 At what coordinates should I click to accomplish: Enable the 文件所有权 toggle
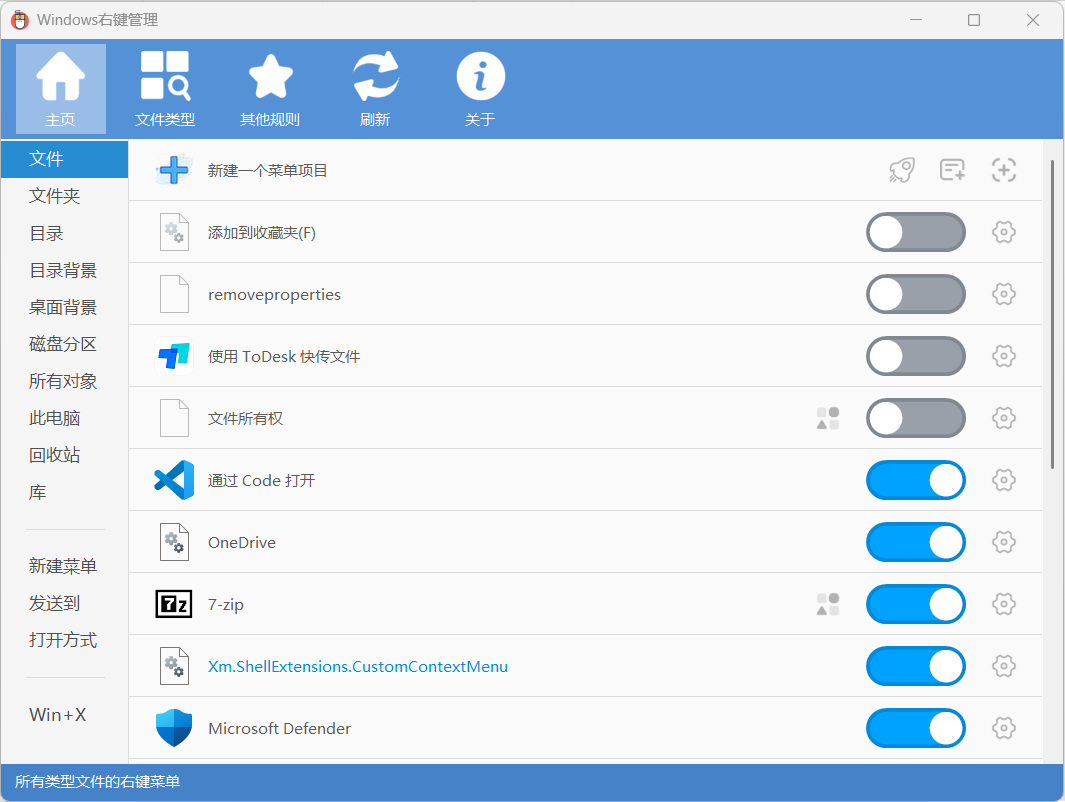coord(916,418)
